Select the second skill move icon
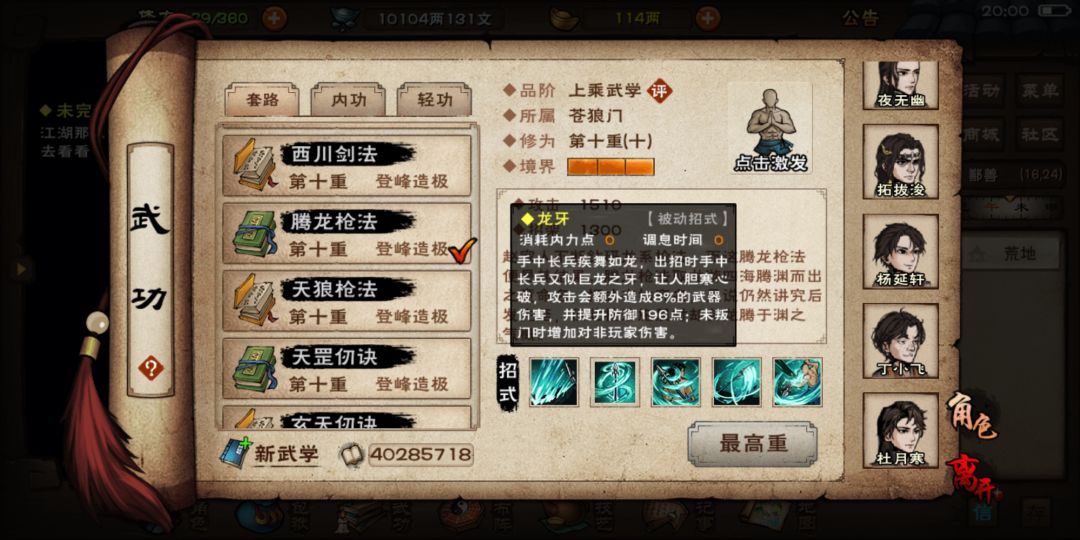The image size is (1080, 540). click(x=614, y=382)
